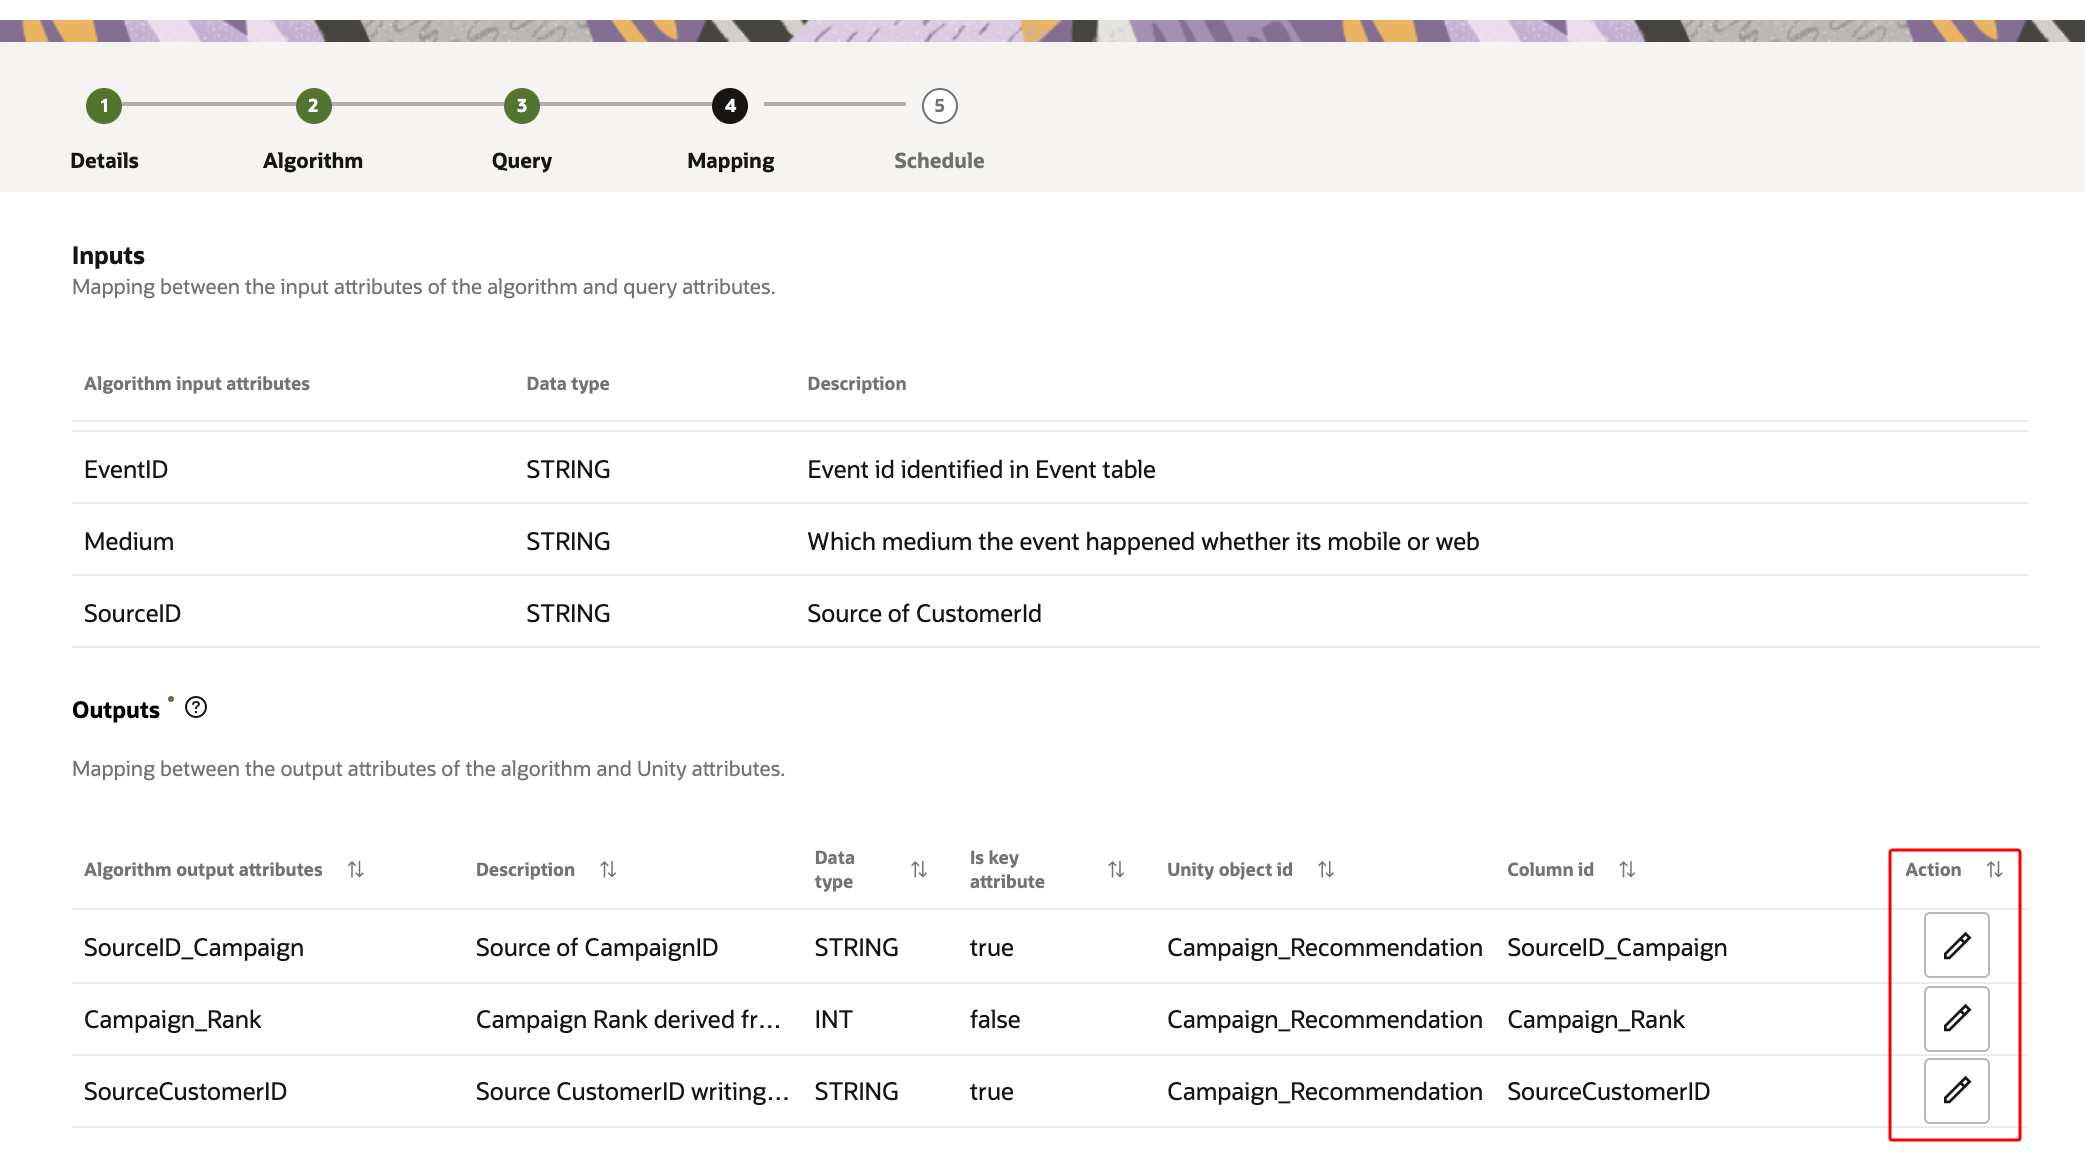Edit the SourceCustomerID row mapping
Image resolution: width=2085 pixels, height=1156 pixels.
pos(1956,1090)
